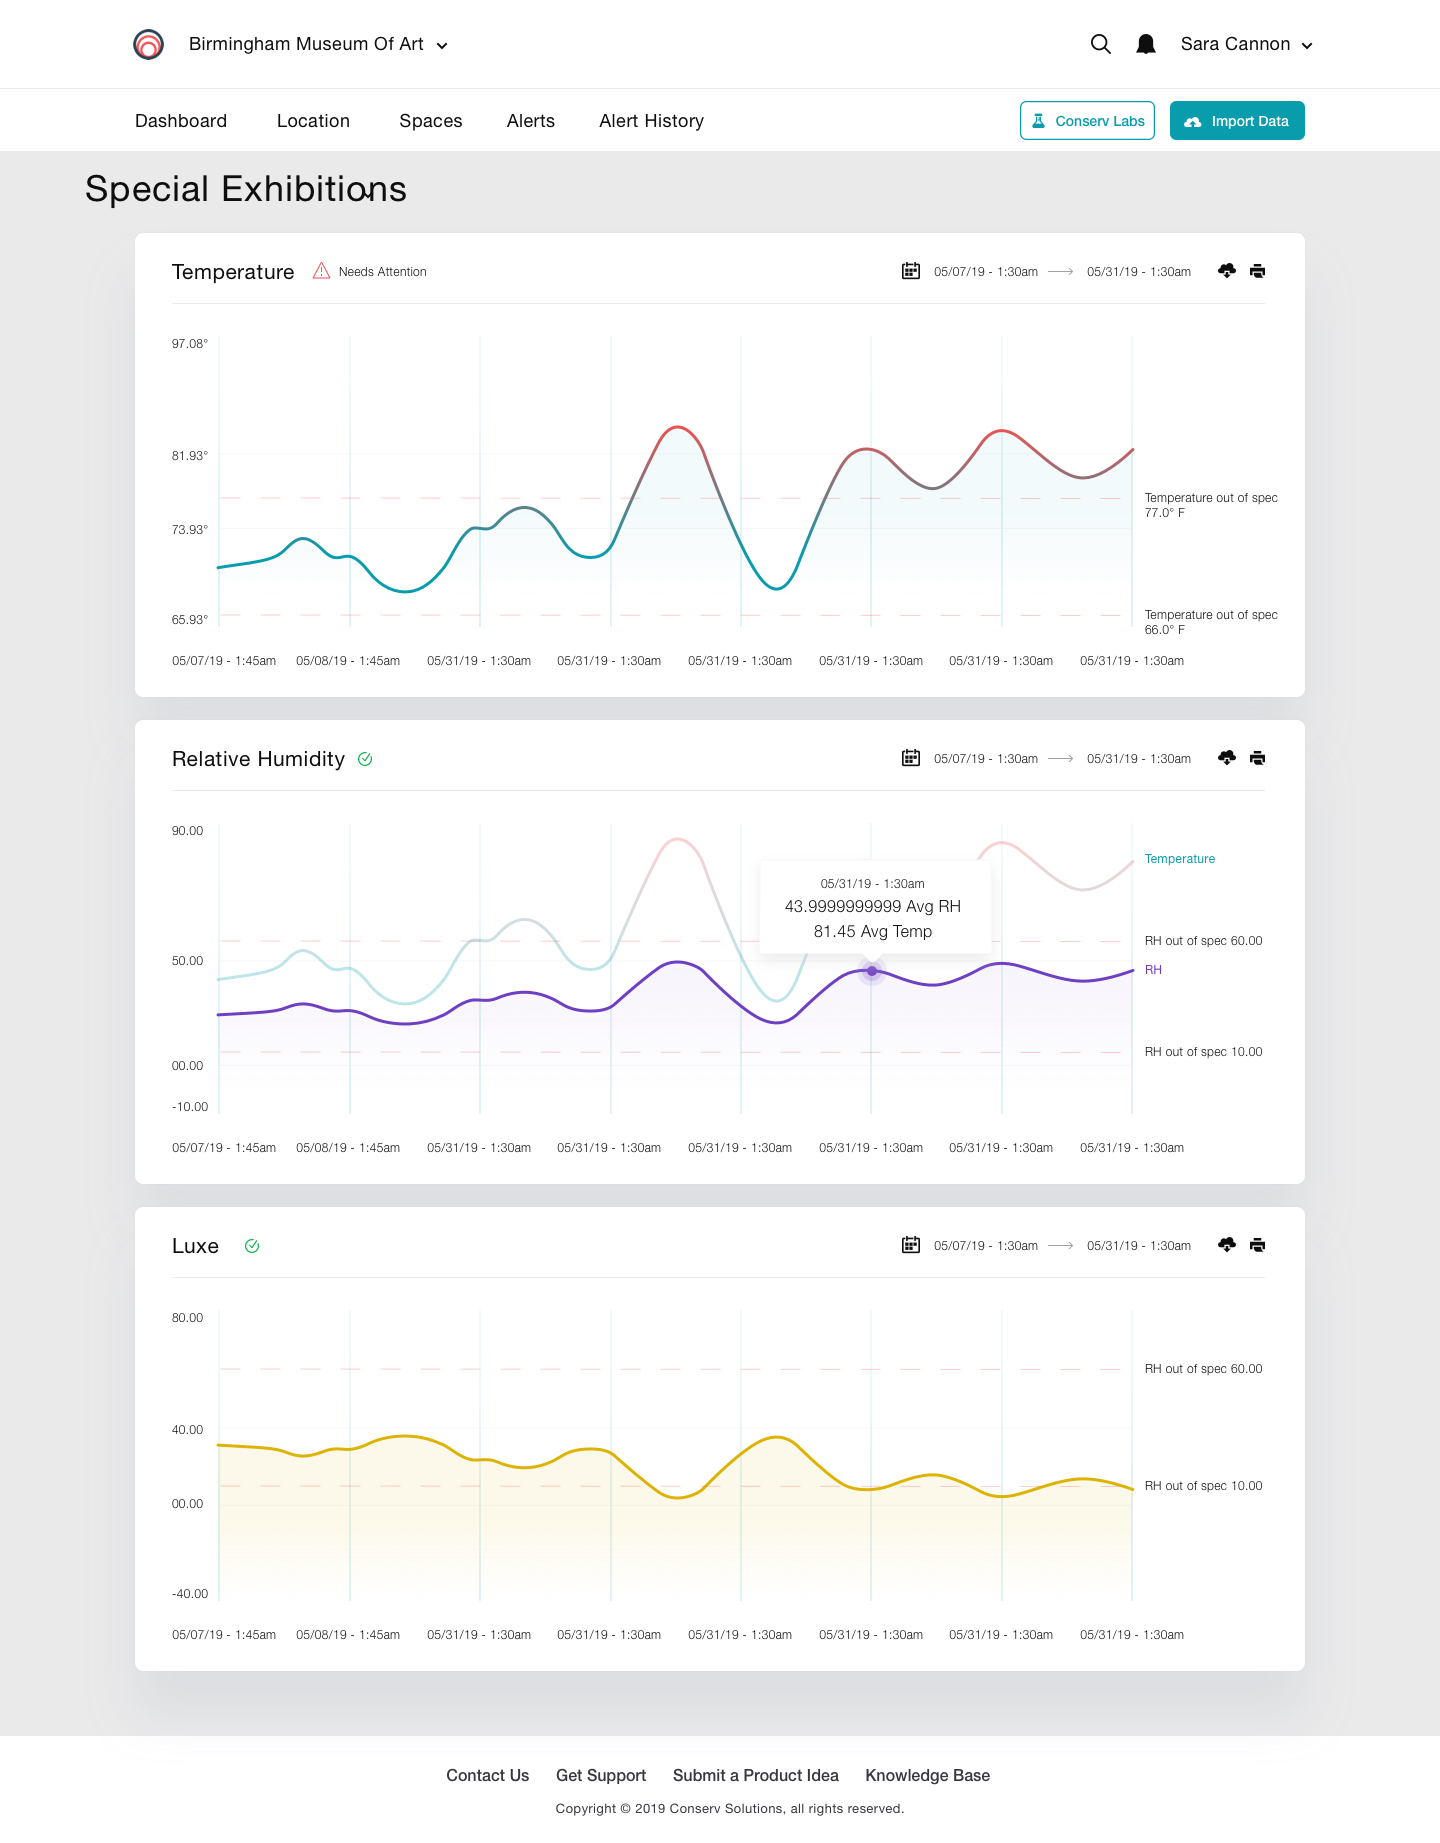The height and width of the screenshot is (1843, 1440).
Task: Expand Birmingham Museum Of Art dropdown
Action: coord(318,44)
